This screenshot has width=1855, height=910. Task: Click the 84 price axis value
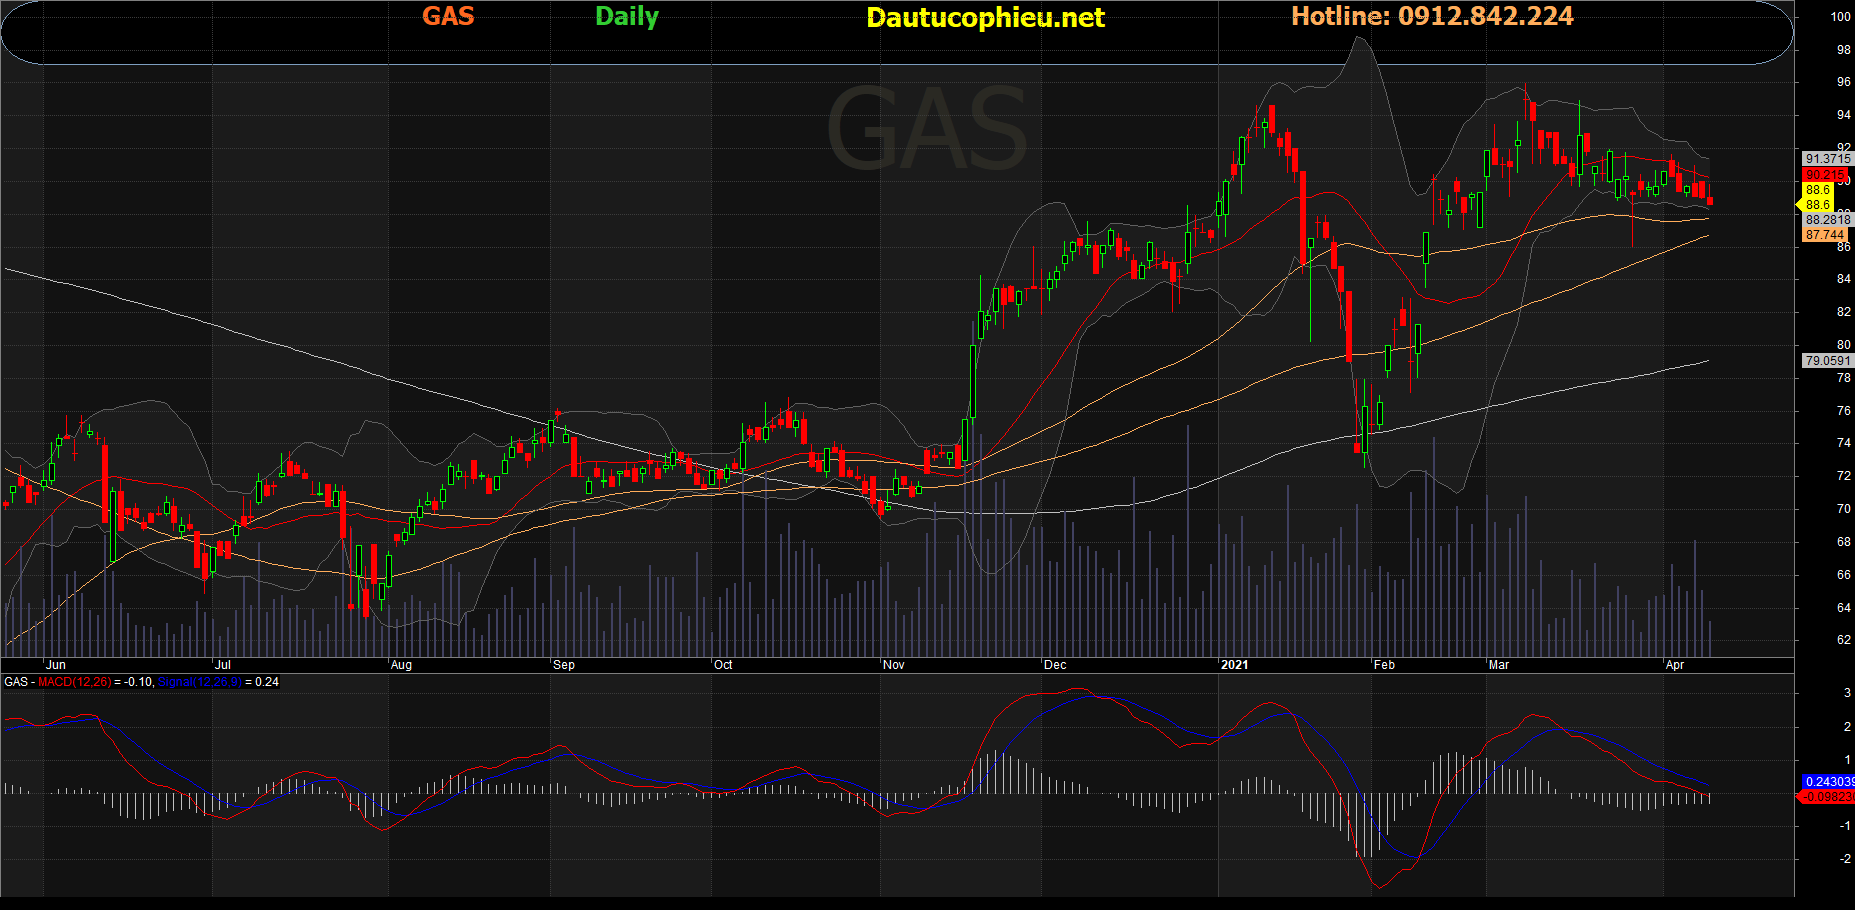(x=1844, y=280)
